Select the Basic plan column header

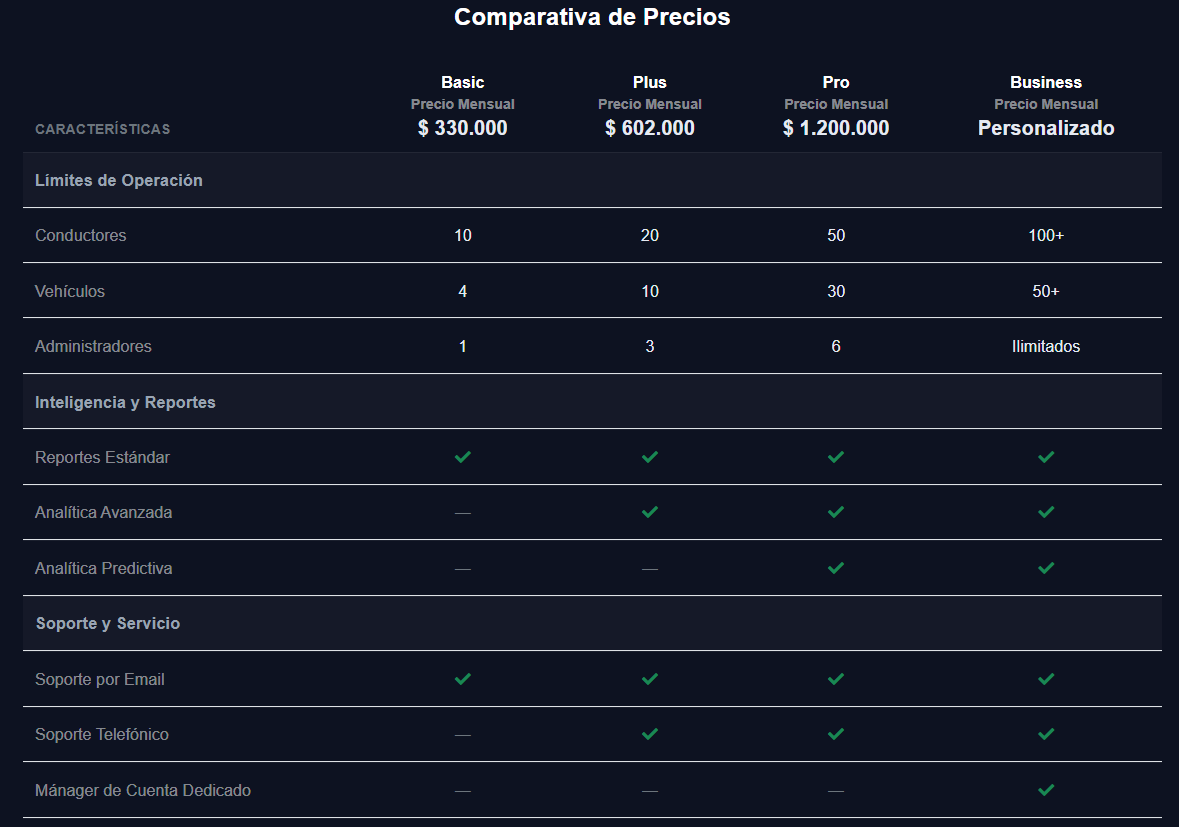point(462,82)
